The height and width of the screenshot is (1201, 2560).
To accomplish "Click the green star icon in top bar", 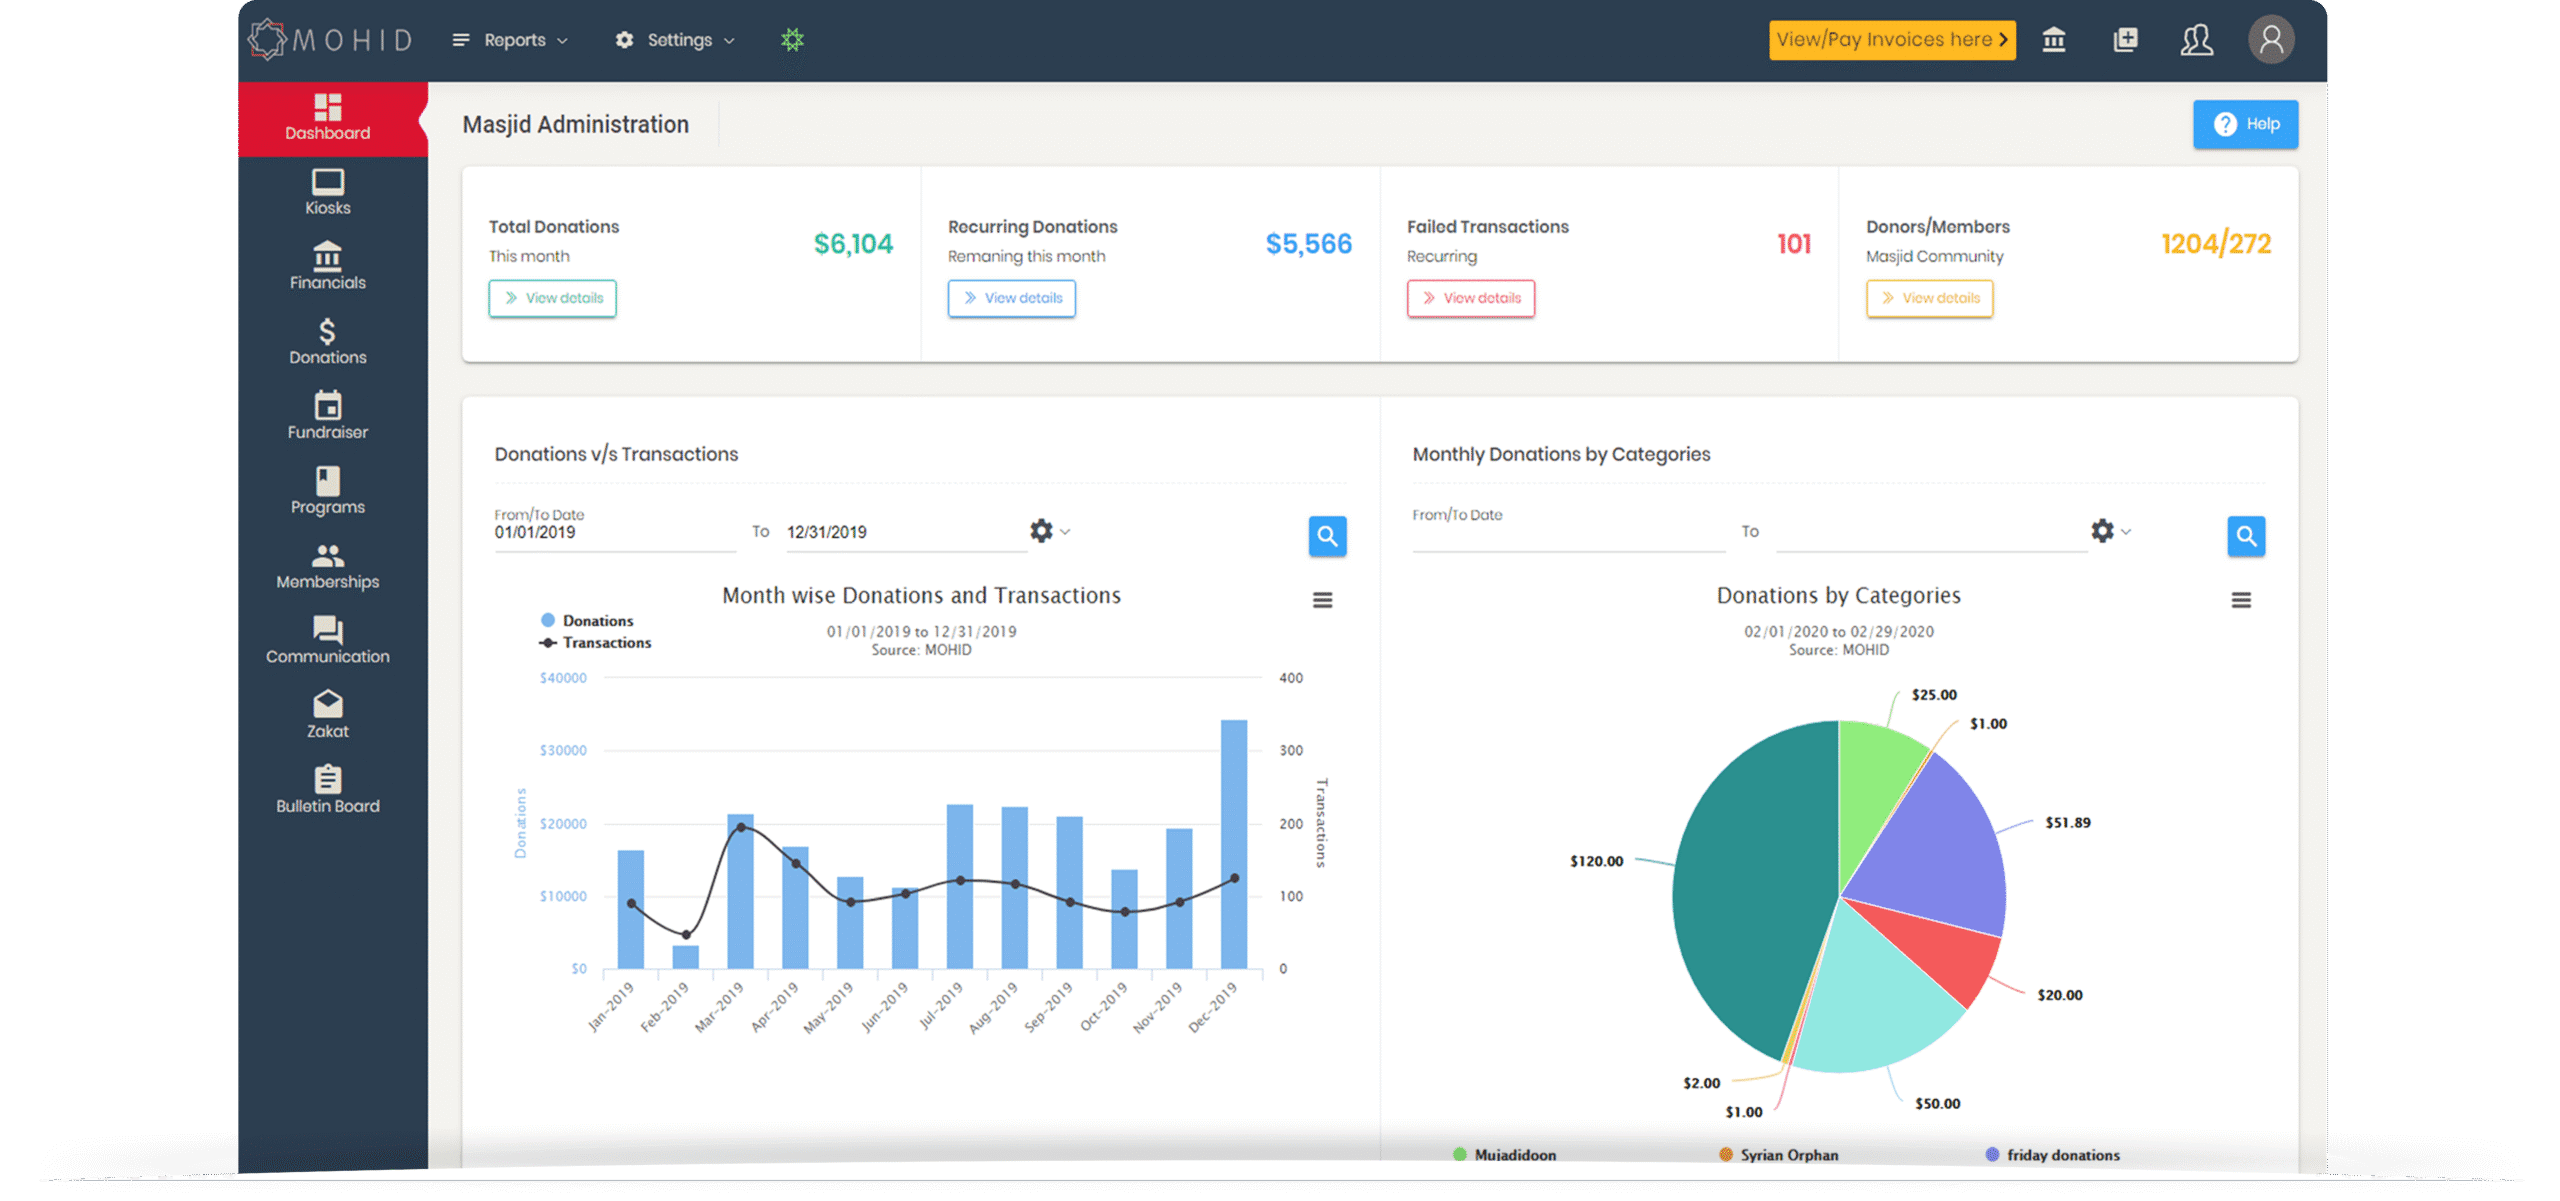I will point(792,40).
